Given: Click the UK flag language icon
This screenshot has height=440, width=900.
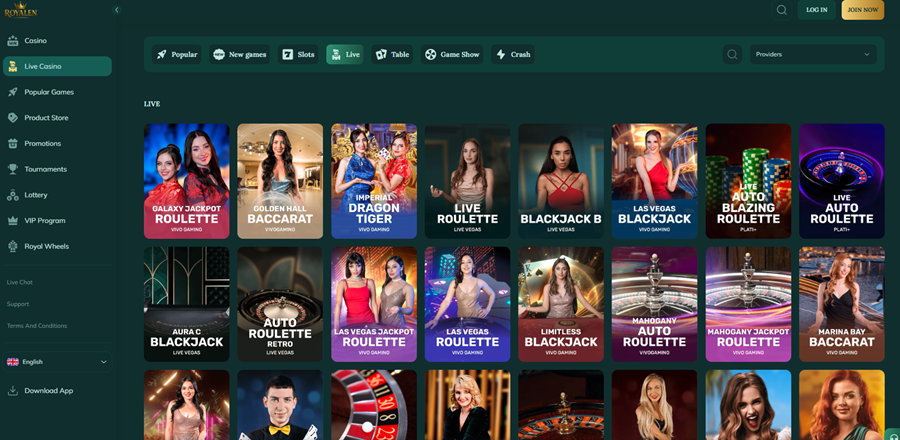Looking at the screenshot, I should coord(13,362).
